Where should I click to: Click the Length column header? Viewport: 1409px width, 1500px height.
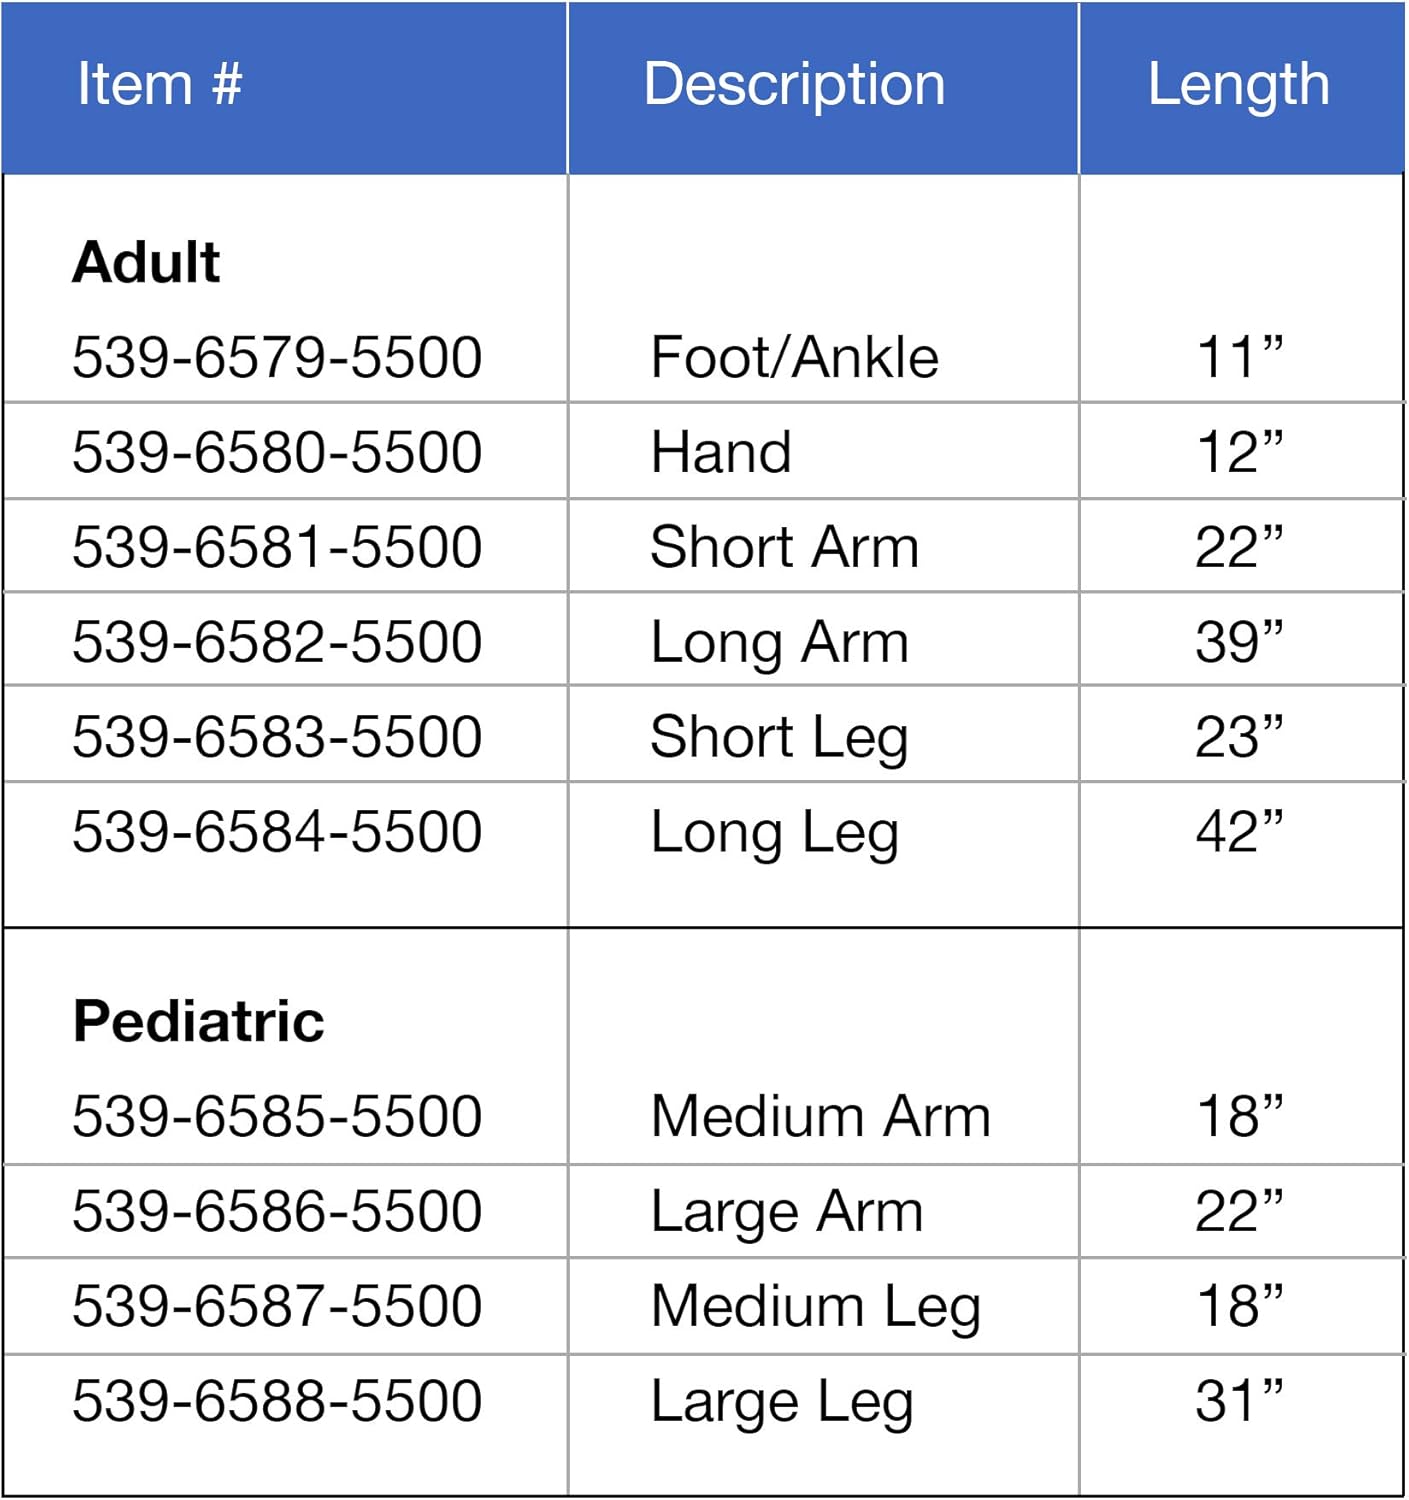1238,84
